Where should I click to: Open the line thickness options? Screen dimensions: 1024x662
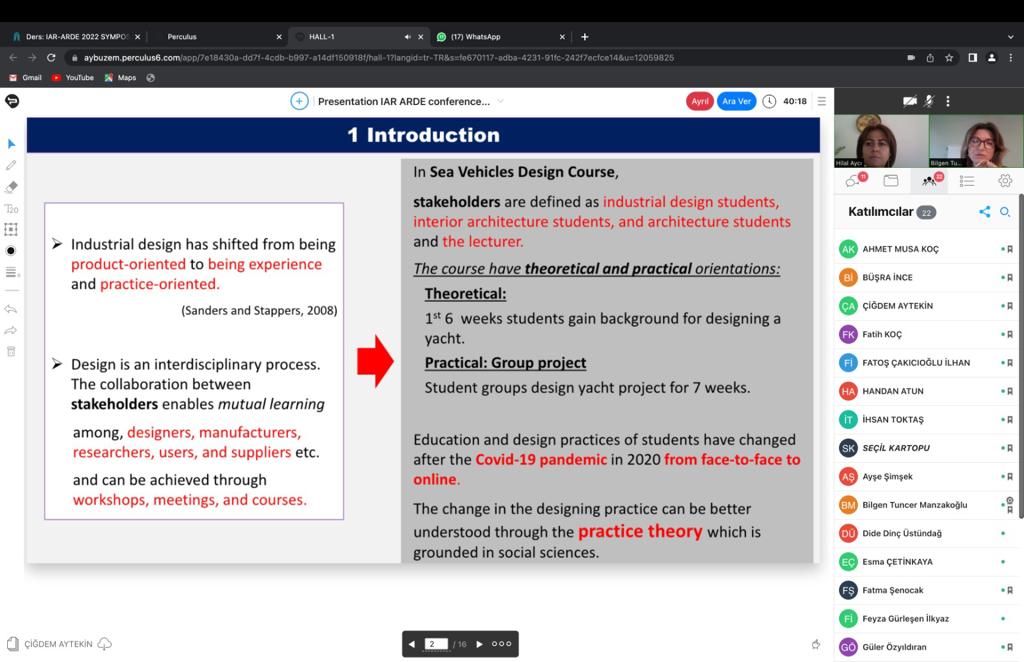(x=11, y=272)
